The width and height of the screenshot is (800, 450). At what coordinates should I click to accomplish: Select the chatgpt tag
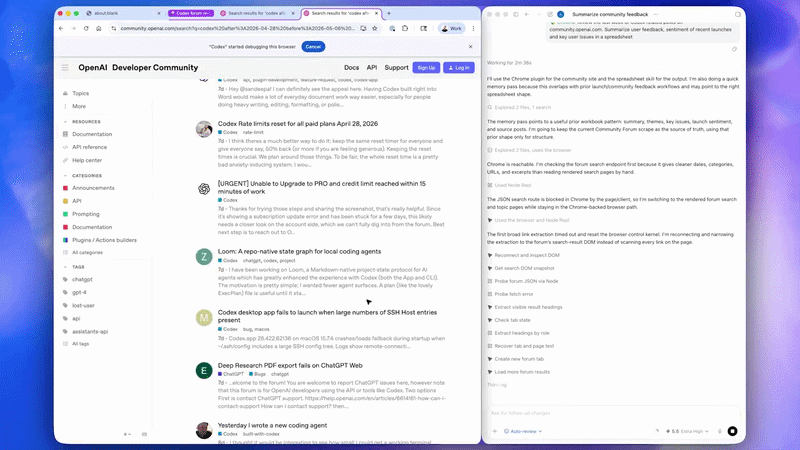point(82,280)
